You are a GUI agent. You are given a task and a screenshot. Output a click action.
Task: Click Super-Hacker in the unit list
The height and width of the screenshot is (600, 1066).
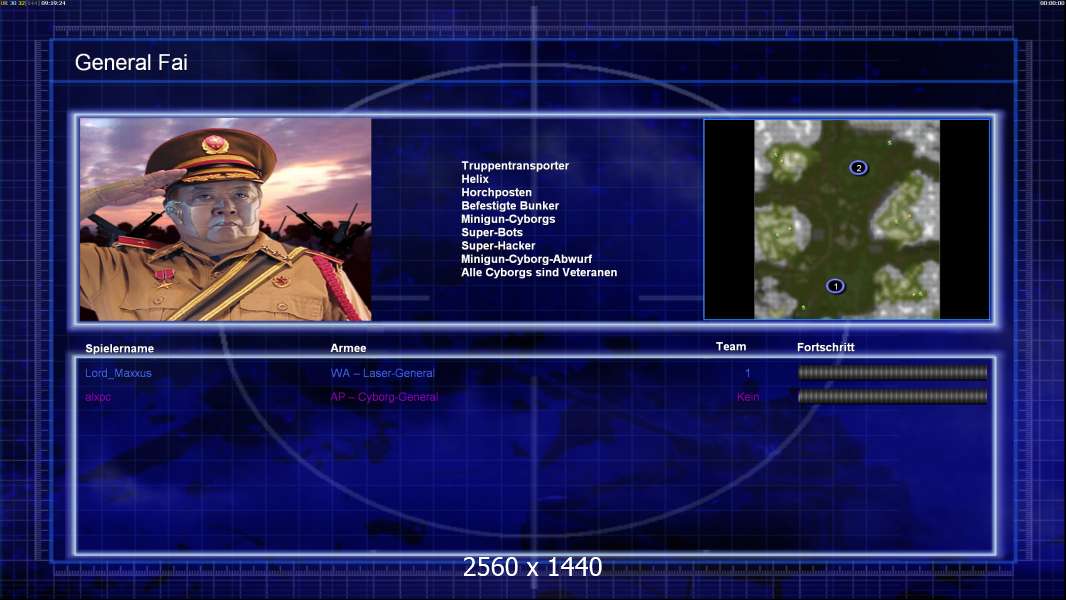pyautogui.click(x=498, y=246)
